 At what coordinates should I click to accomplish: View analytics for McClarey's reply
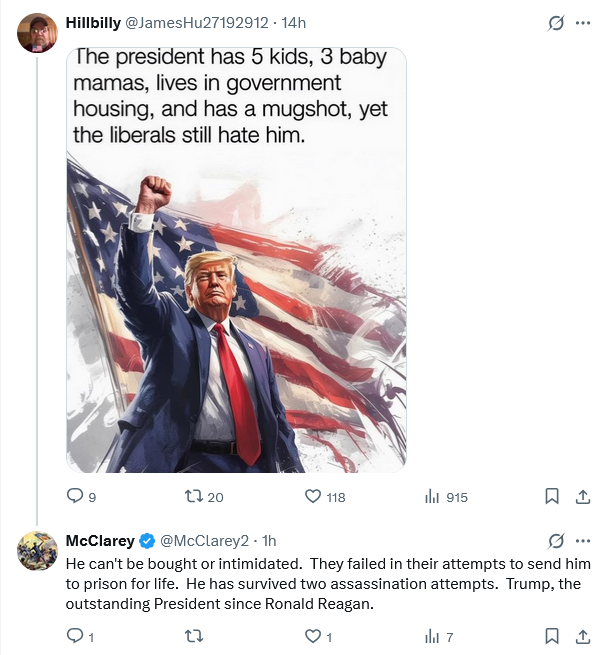[433, 635]
